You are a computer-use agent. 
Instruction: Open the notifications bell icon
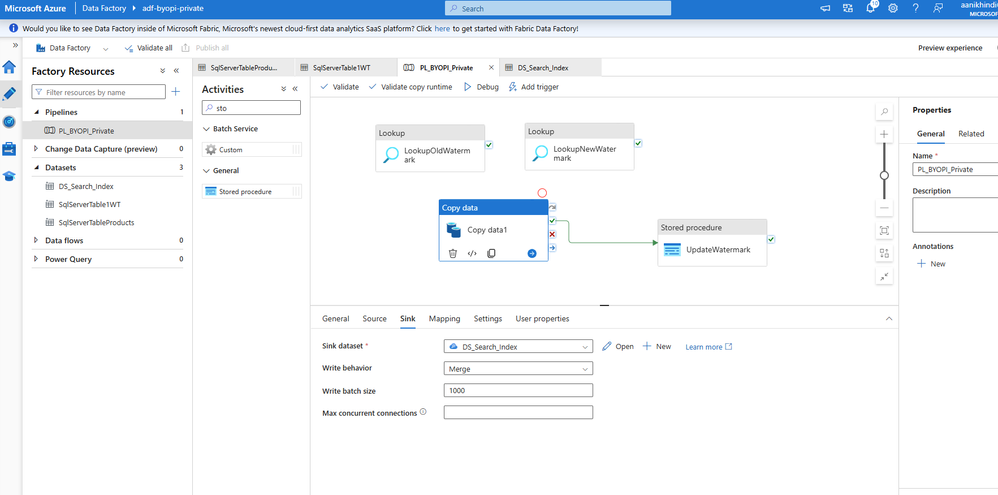870,8
